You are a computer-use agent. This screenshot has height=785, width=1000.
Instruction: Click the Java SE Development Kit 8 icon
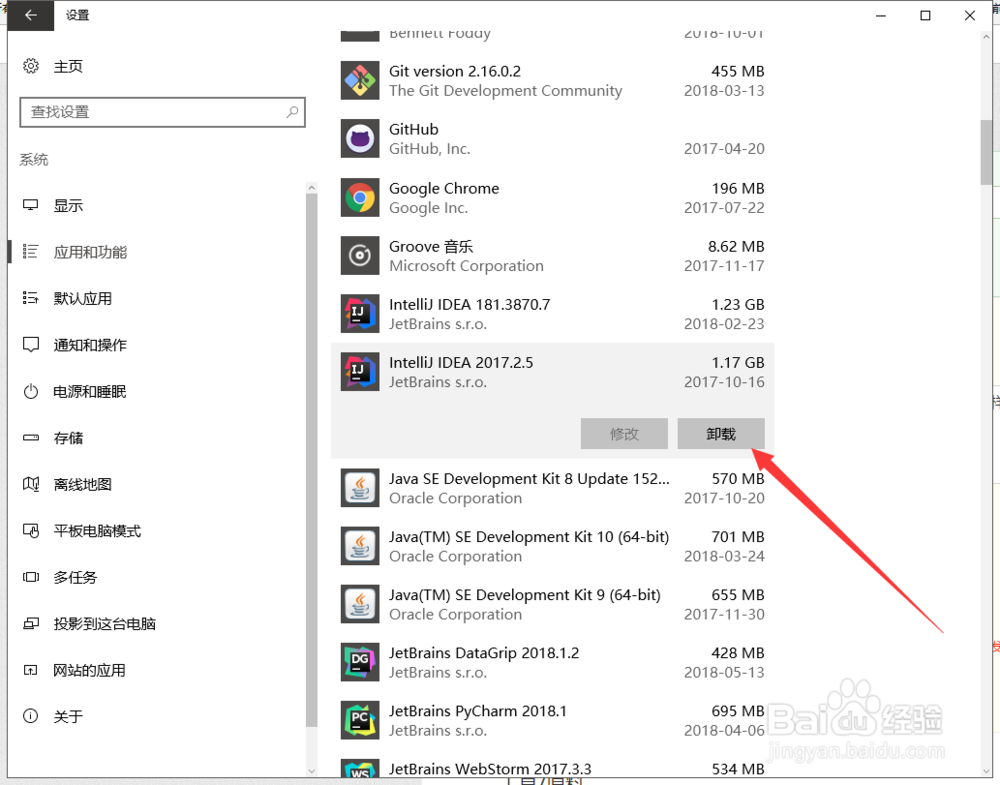point(360,488)
